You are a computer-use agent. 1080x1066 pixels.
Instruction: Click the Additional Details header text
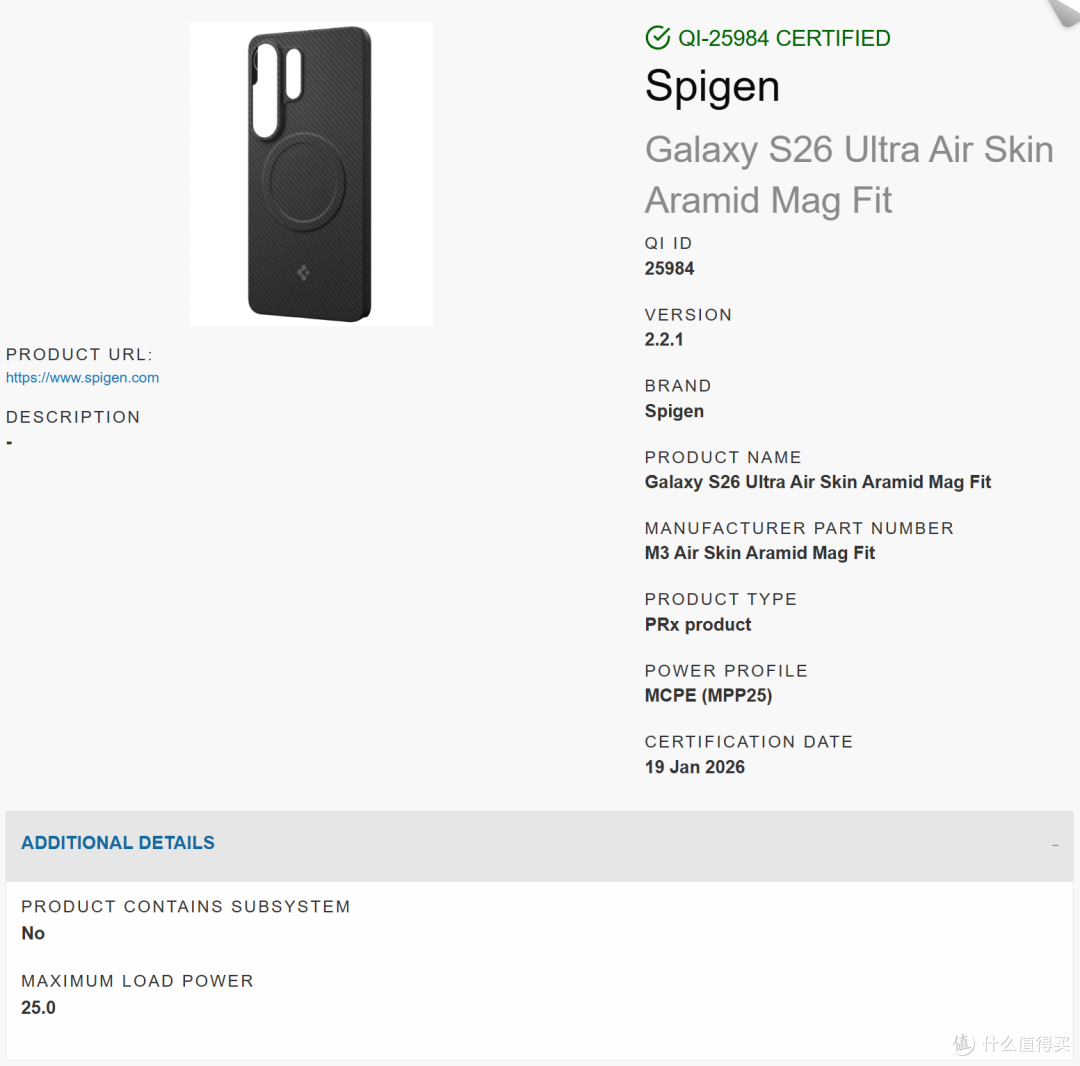(x=118, y=842)
